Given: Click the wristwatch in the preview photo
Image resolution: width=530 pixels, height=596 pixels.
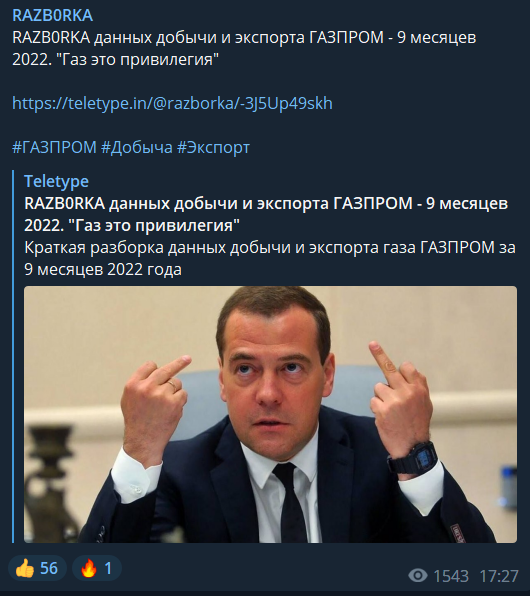Looking at the screenshot, I should 413,457.
